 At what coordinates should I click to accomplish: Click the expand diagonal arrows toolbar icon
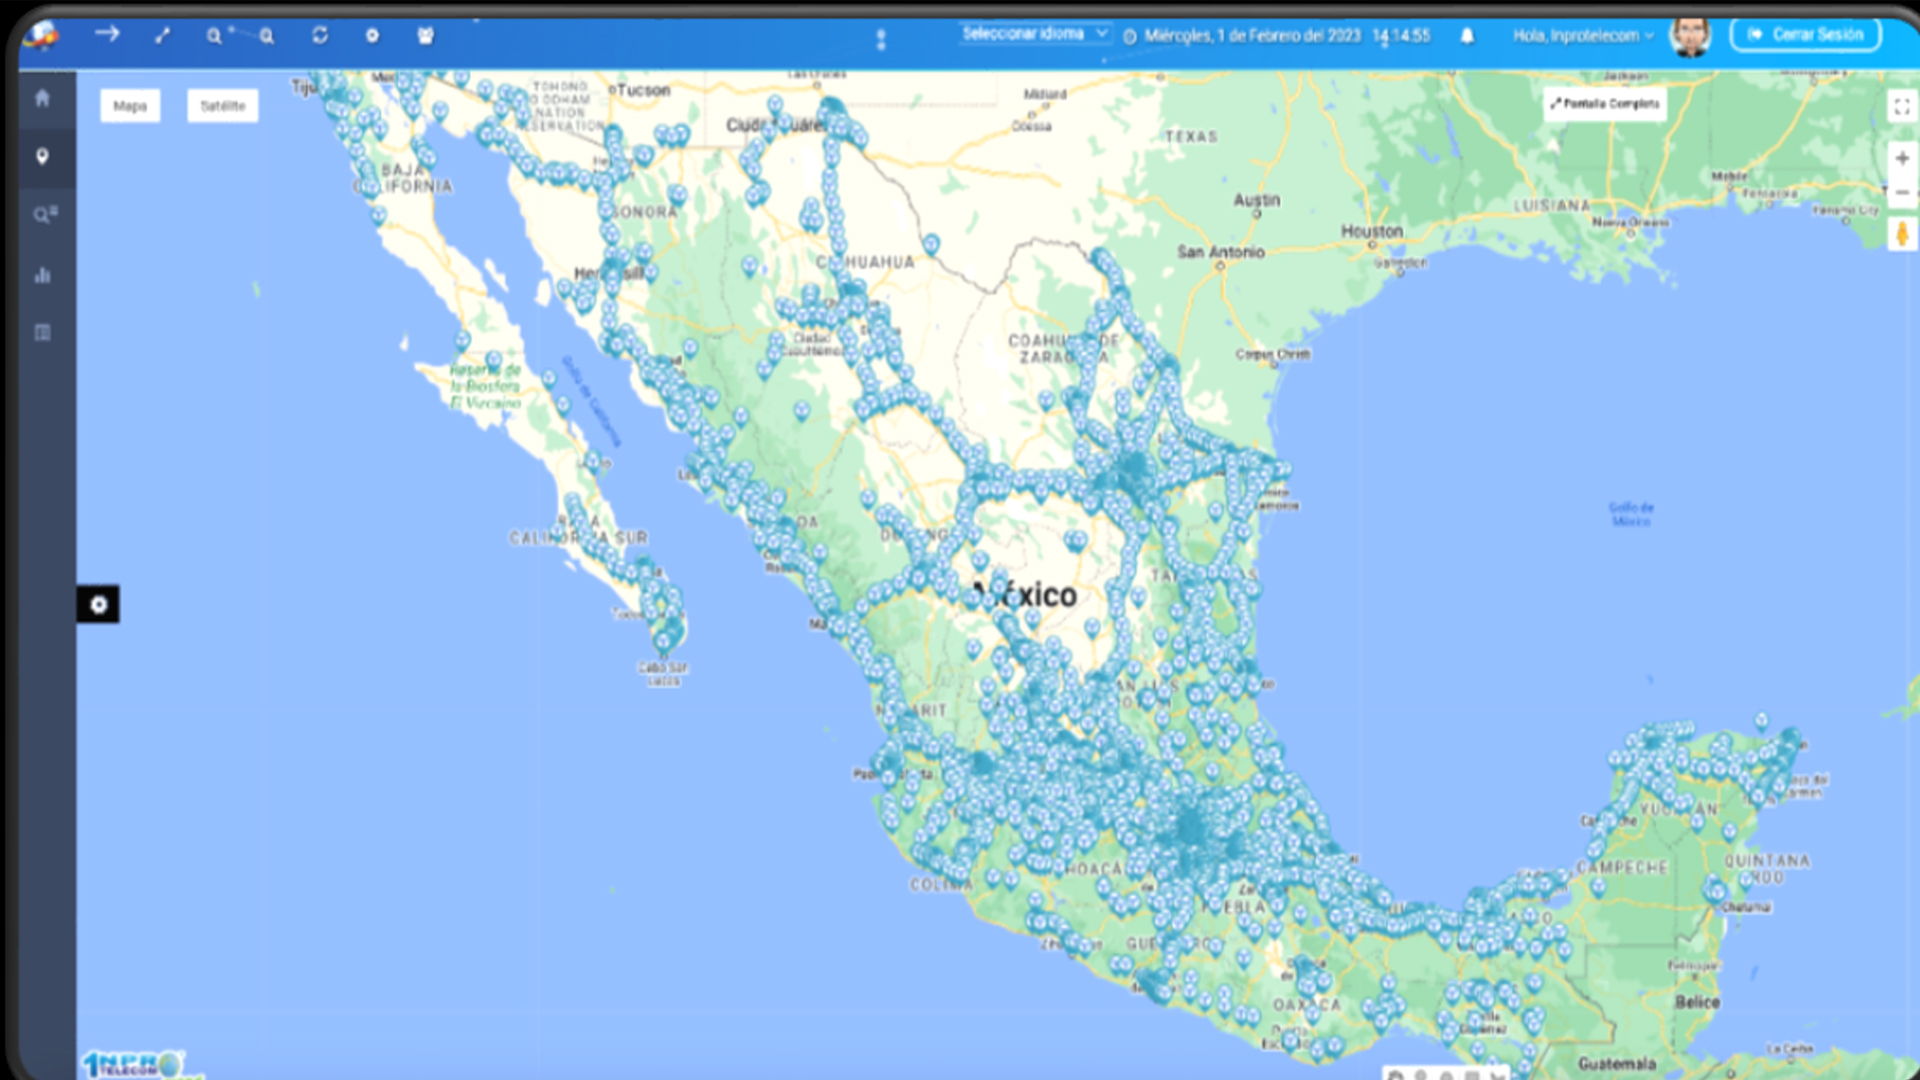coord(163,35)
